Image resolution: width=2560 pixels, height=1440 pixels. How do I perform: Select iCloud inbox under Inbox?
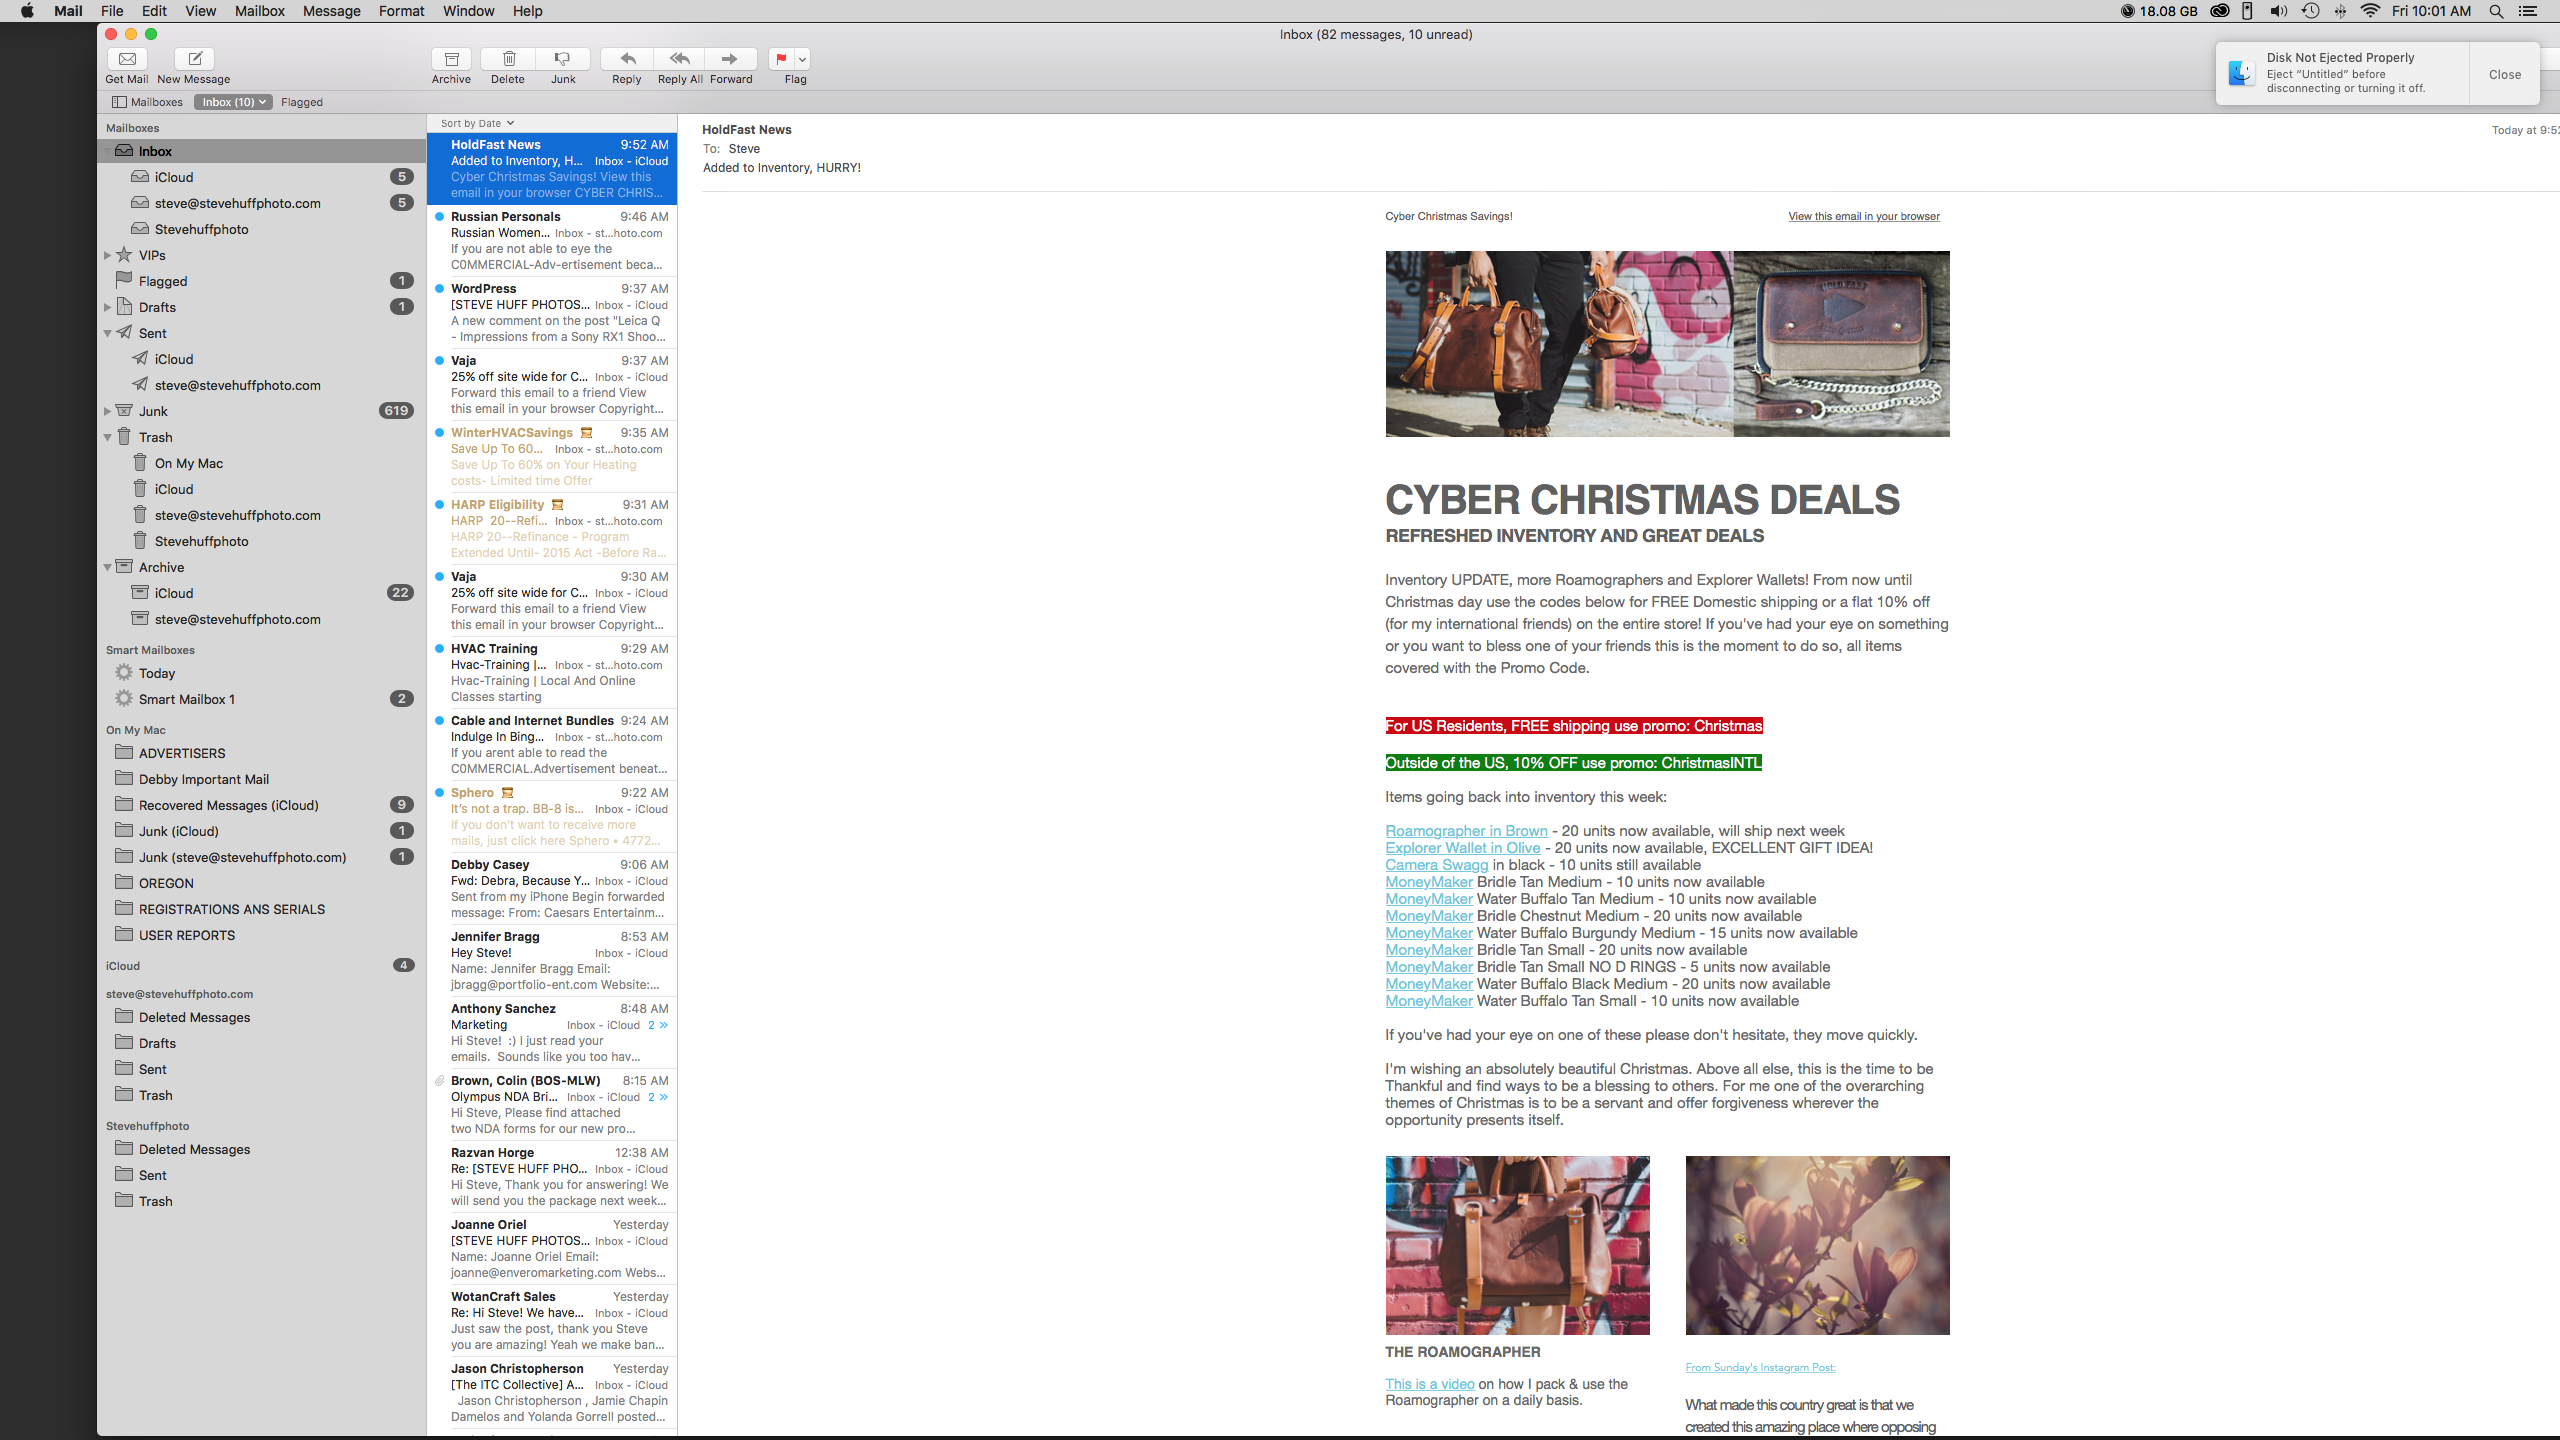click(x=262, y=177)
